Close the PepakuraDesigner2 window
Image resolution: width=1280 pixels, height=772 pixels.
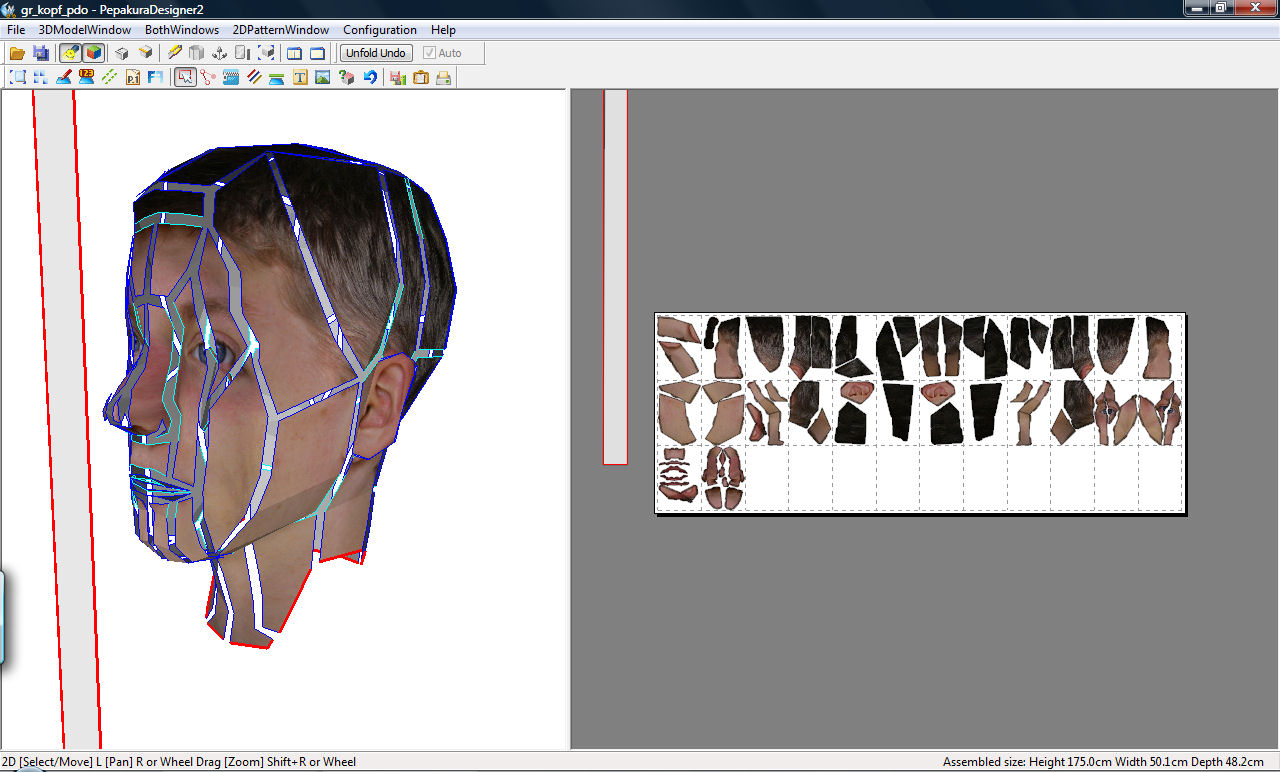tap(1254, 7)
